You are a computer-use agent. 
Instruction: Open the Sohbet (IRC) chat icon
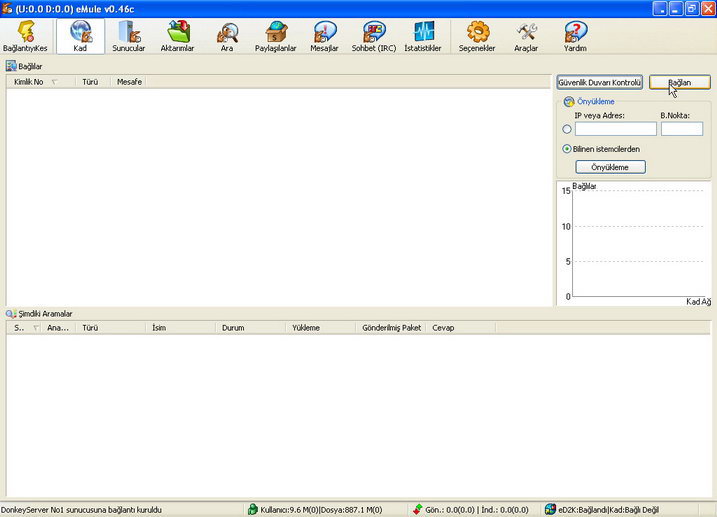[x=374, y=36]
